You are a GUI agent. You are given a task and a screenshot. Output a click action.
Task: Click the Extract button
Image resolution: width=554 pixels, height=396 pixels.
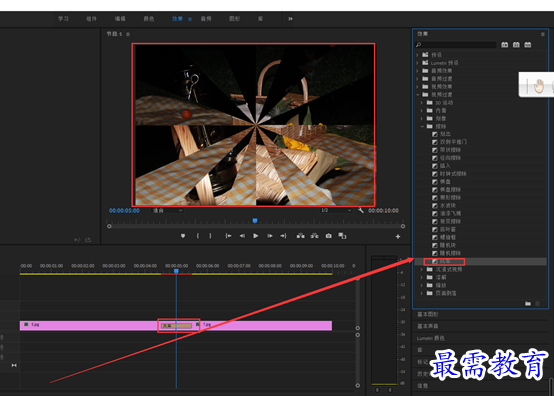314,236
